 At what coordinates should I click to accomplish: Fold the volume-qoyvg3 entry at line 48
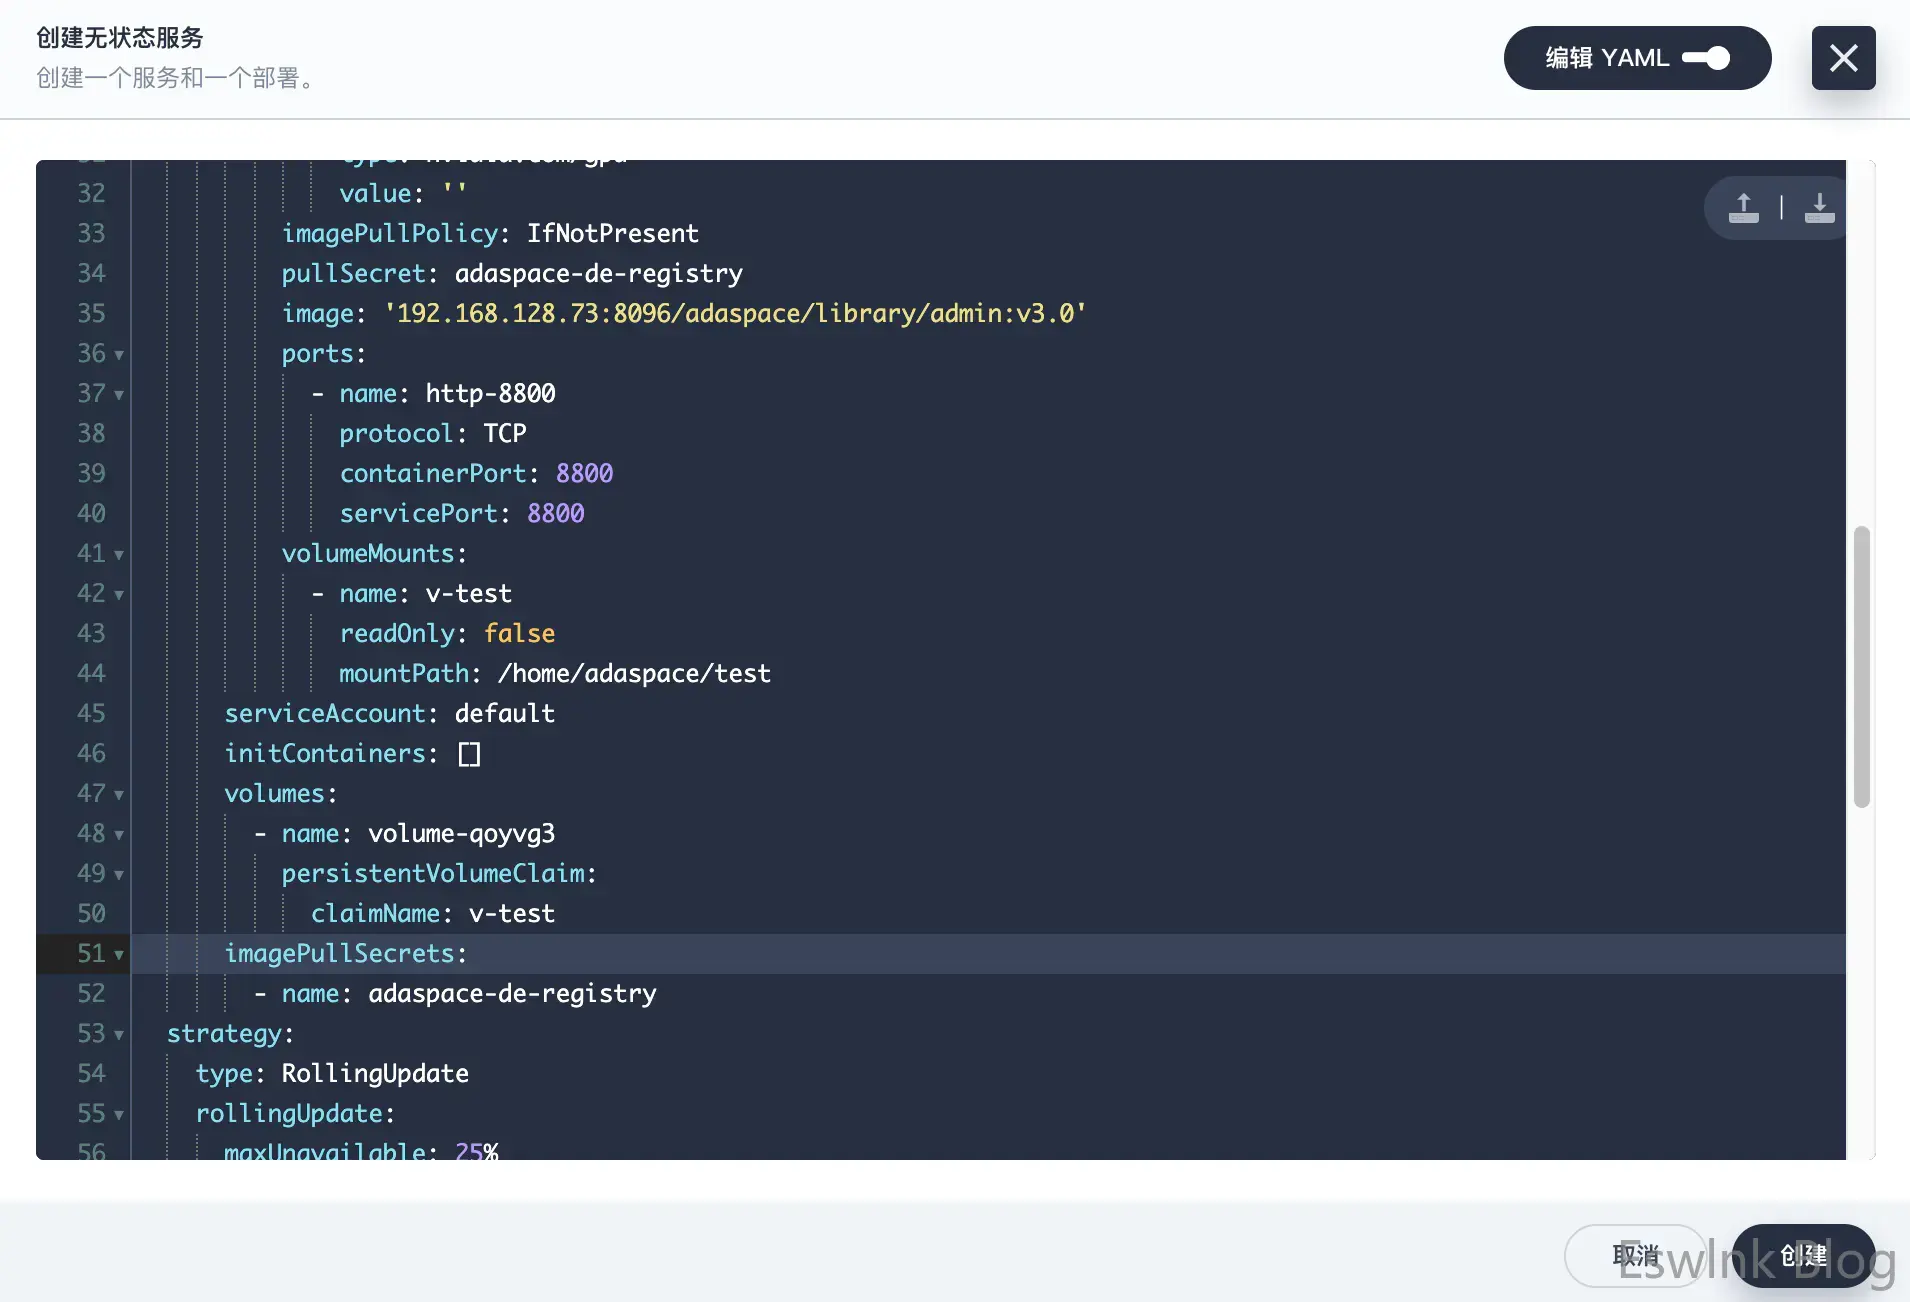click(x=119, y=835)
